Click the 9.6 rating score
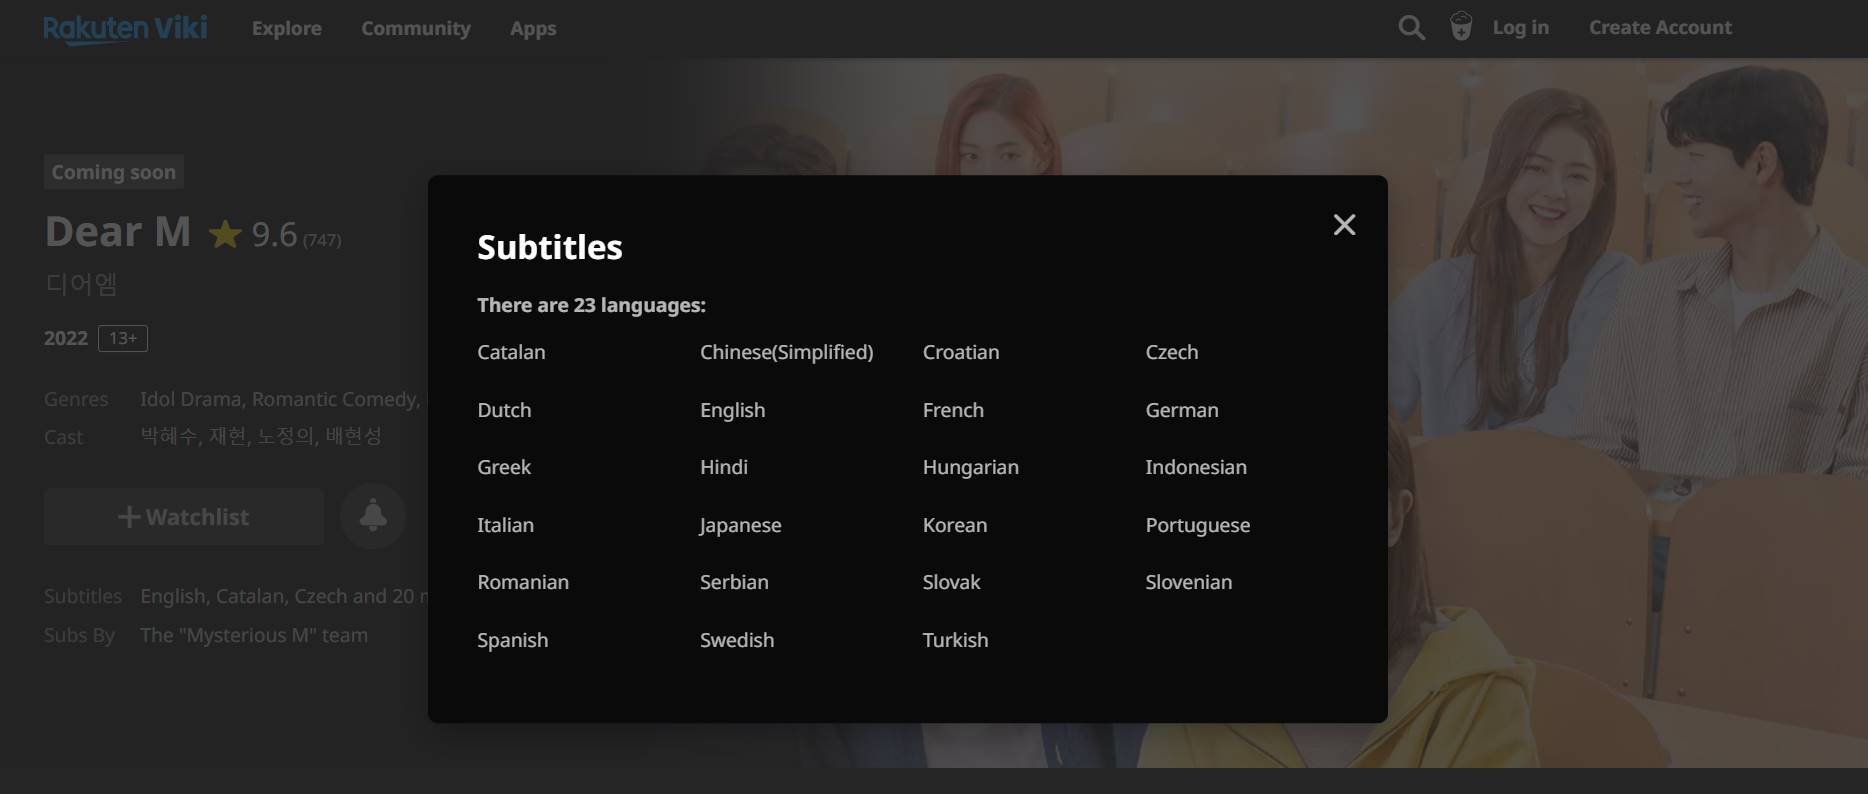Image resolution: width=1868 pixels, height=794 pixels. [x=274, y=234]
